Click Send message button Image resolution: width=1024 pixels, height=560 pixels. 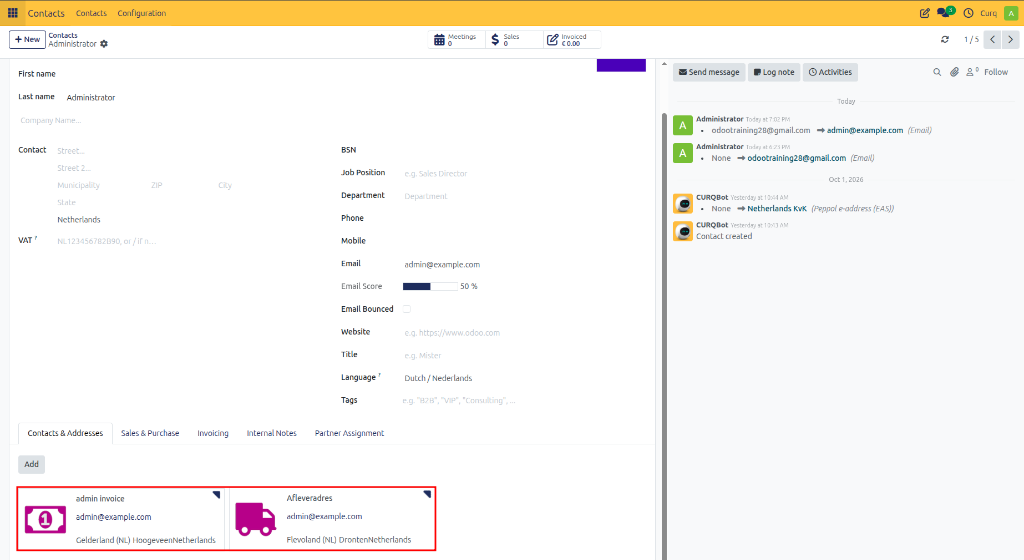click(x=709, y=72)
